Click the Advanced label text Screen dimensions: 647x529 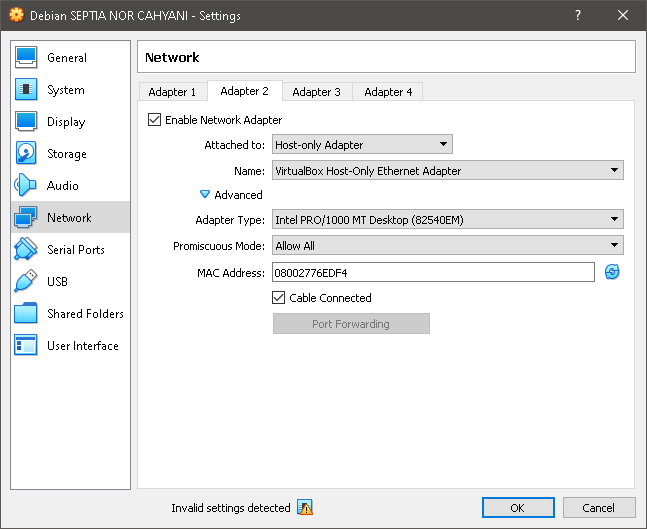(x=238, y=195)
